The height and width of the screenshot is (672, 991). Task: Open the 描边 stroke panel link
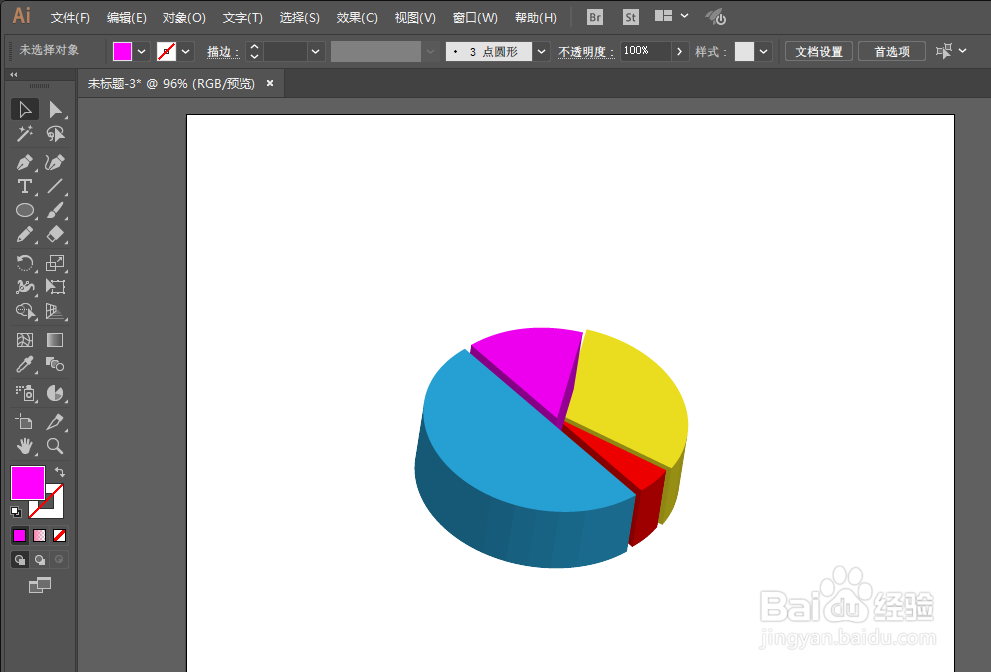pyautogui.click(x=223, y=52)
